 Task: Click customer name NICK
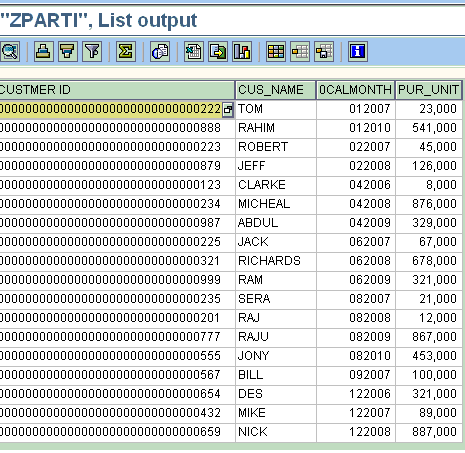253,432
